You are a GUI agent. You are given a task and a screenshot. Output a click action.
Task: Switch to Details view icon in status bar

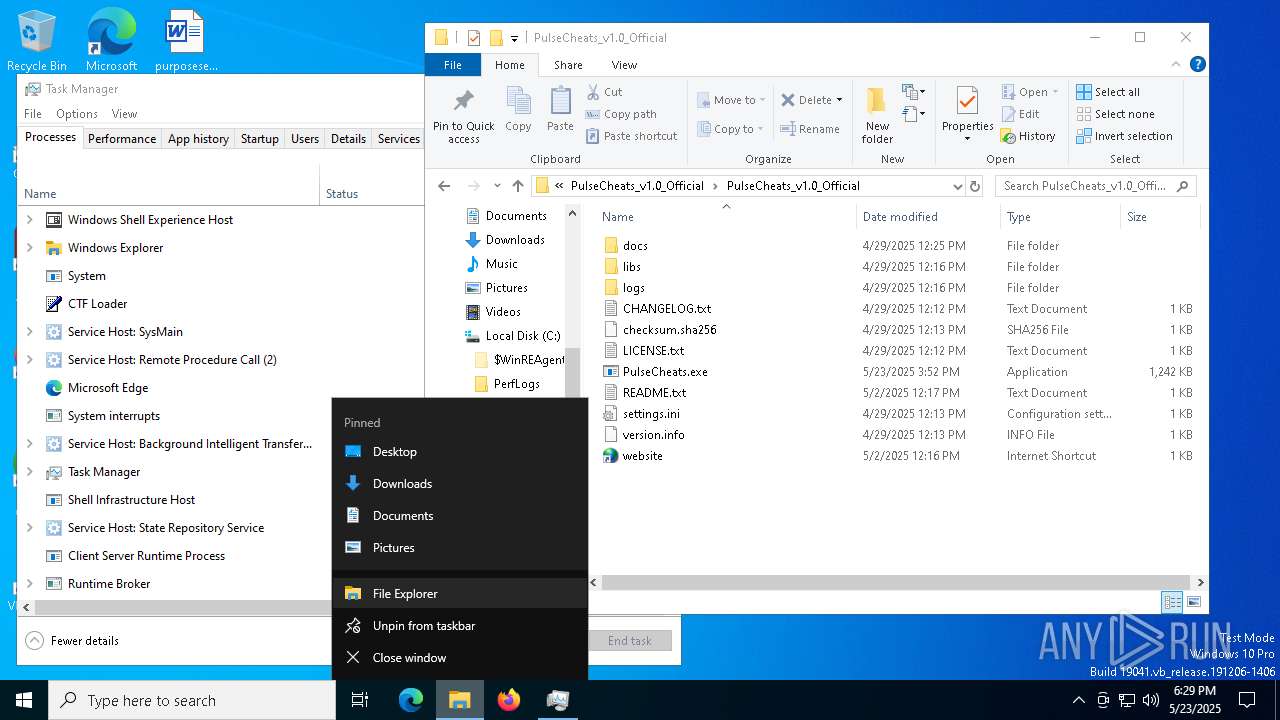click(1172, 602)
